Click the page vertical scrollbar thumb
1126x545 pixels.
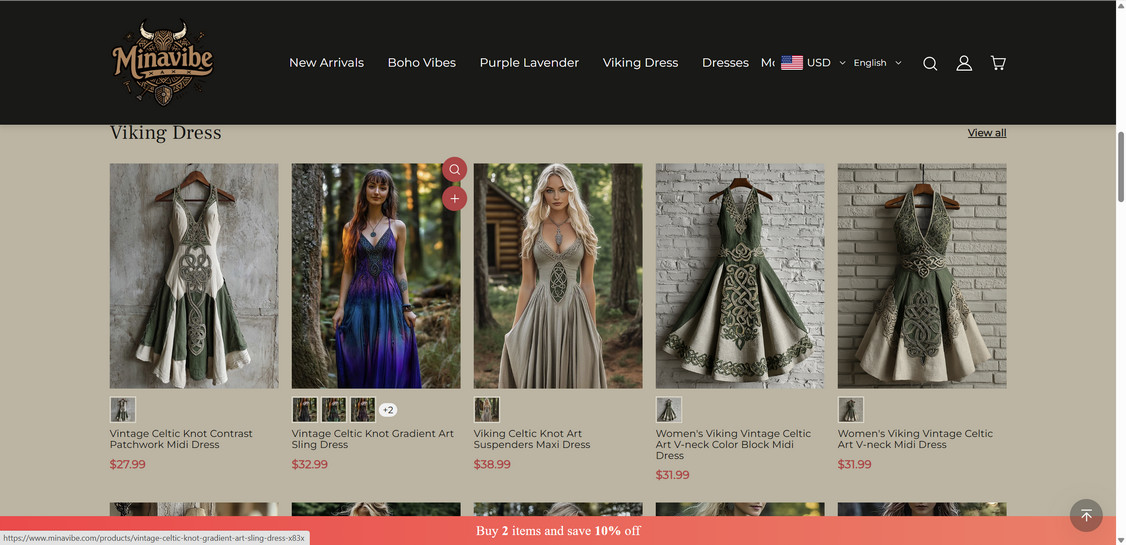pyautogui.click(x=1120, y=167)
